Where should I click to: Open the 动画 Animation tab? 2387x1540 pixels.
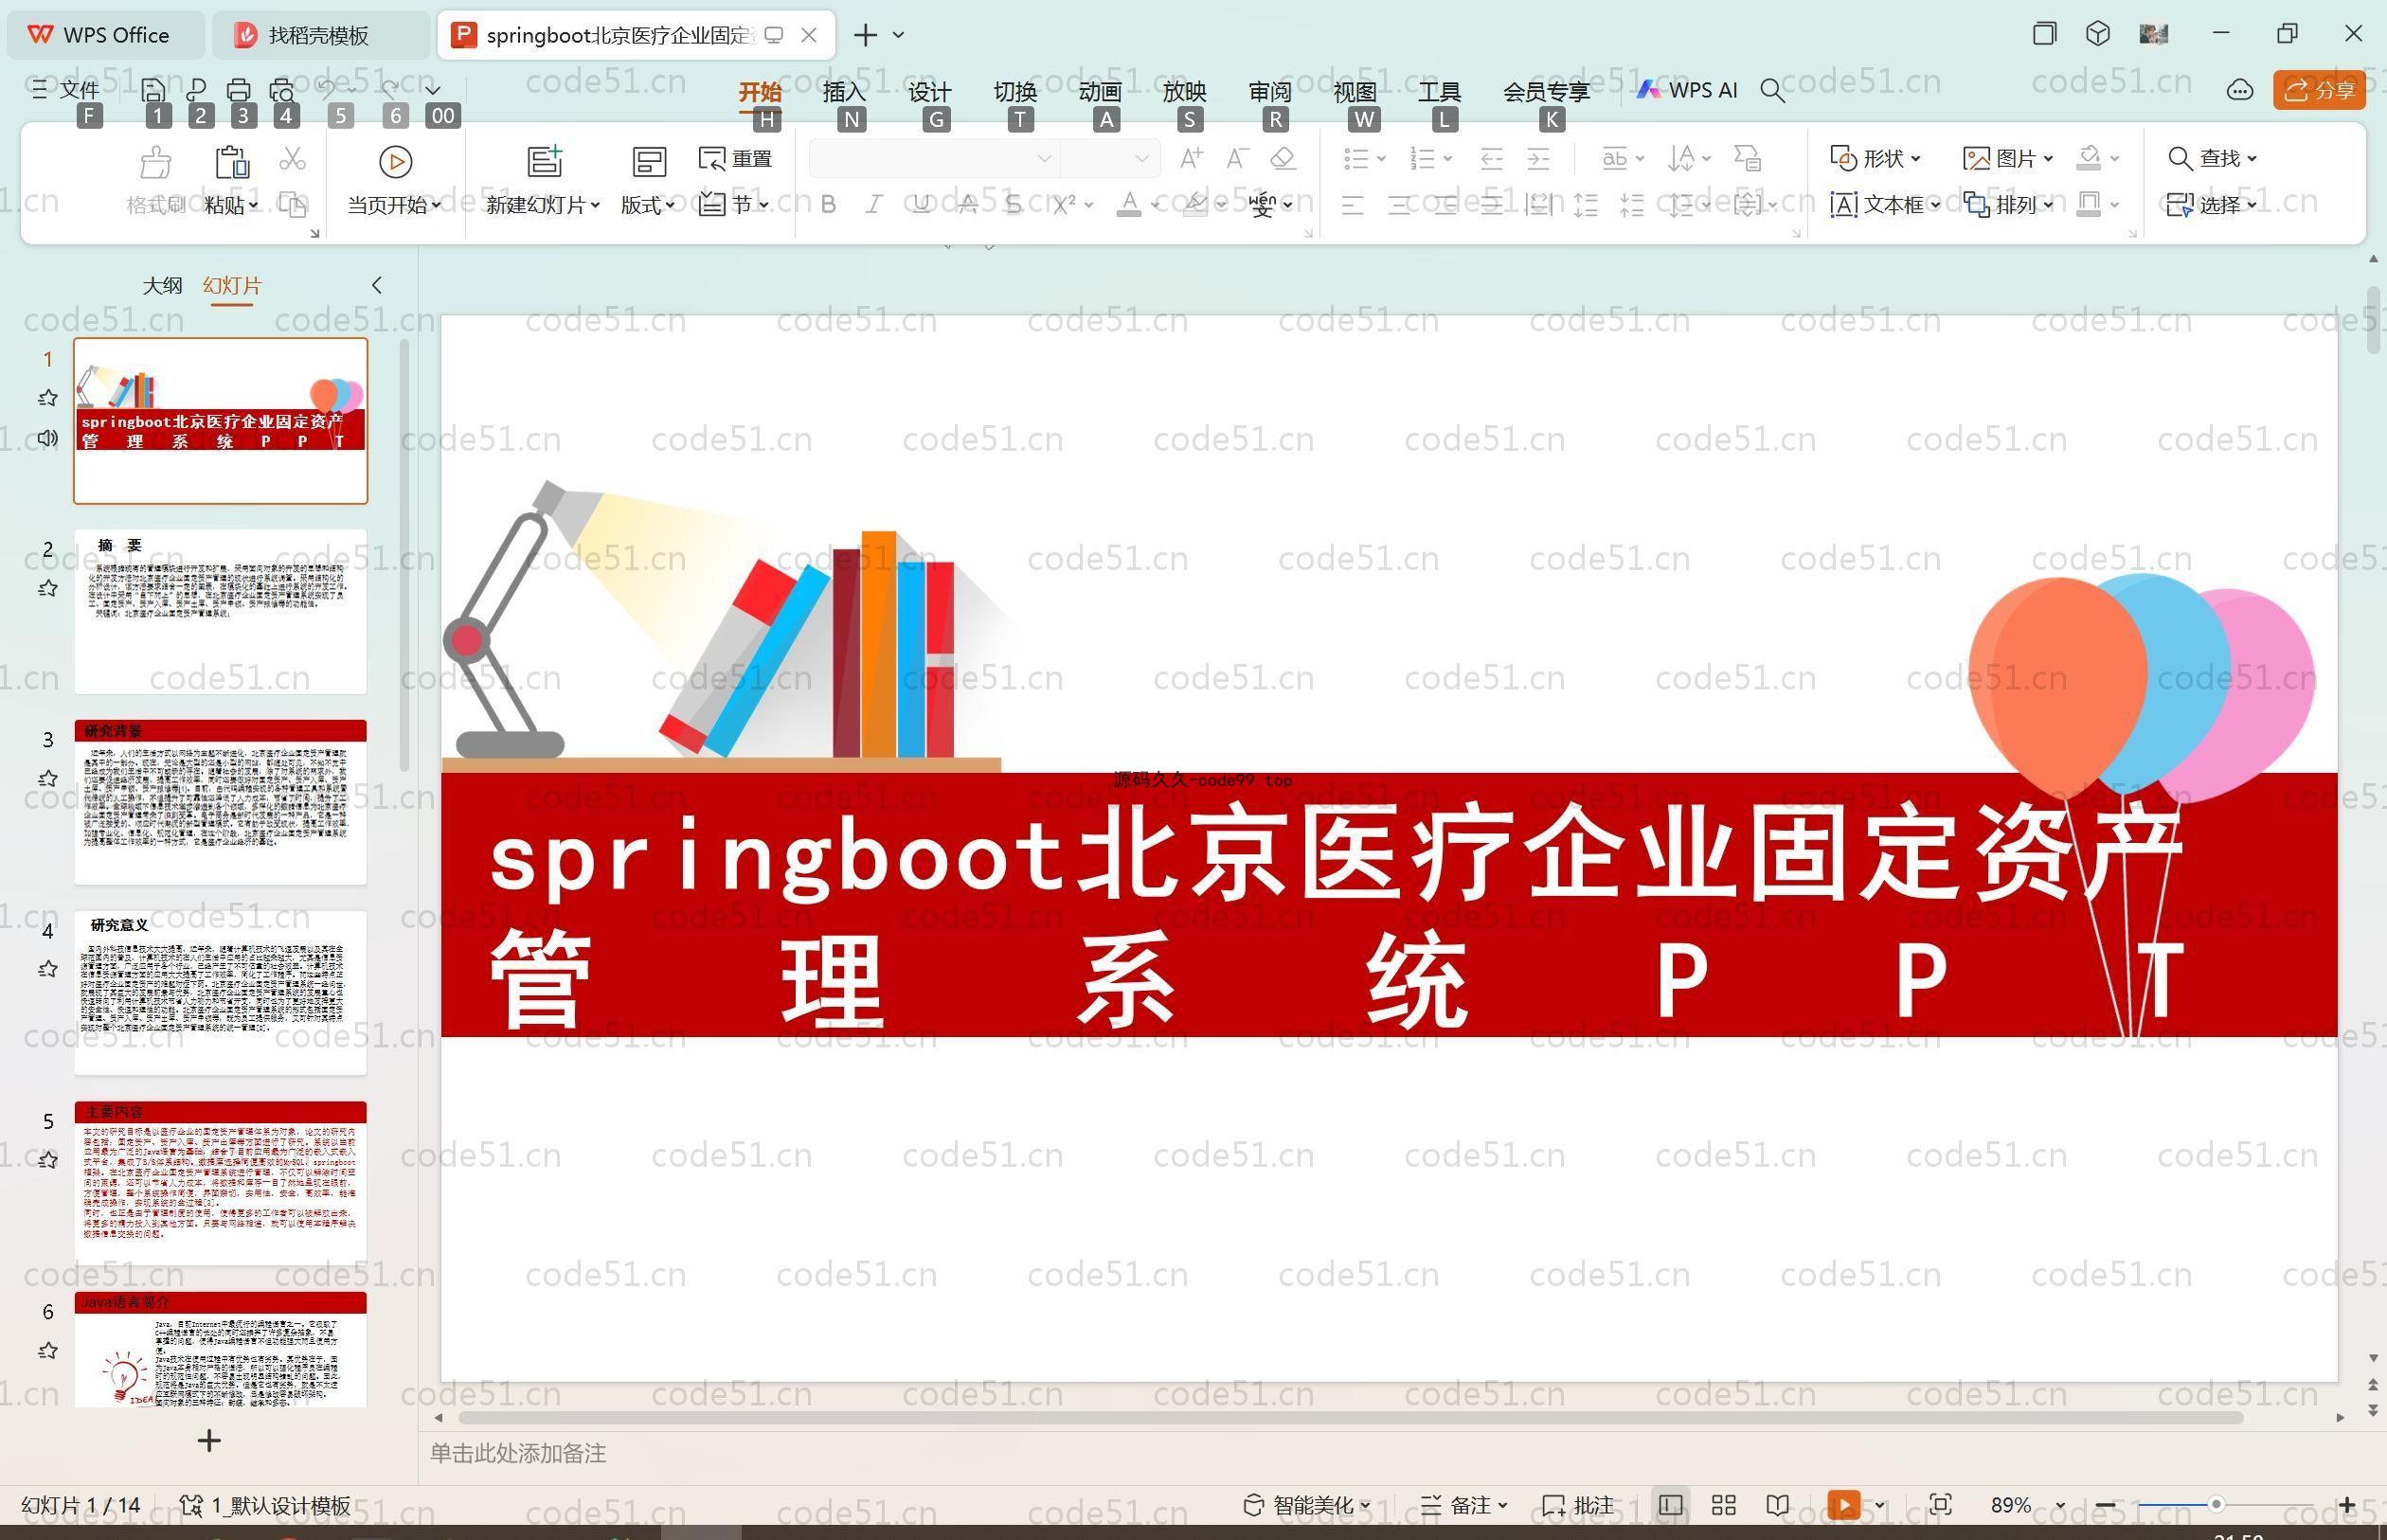pyautogui.click(x=1100, y=91)
